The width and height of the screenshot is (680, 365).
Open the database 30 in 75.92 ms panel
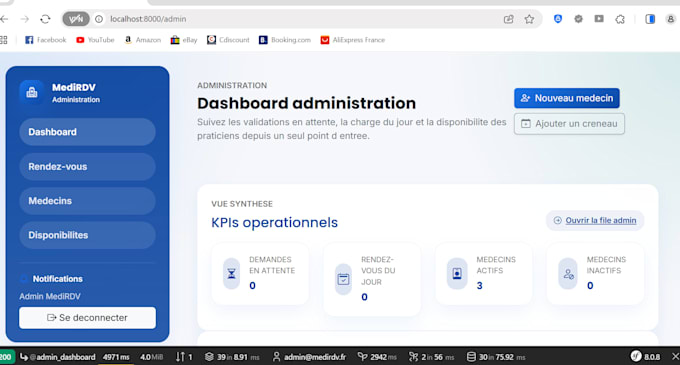pos(496,357)
